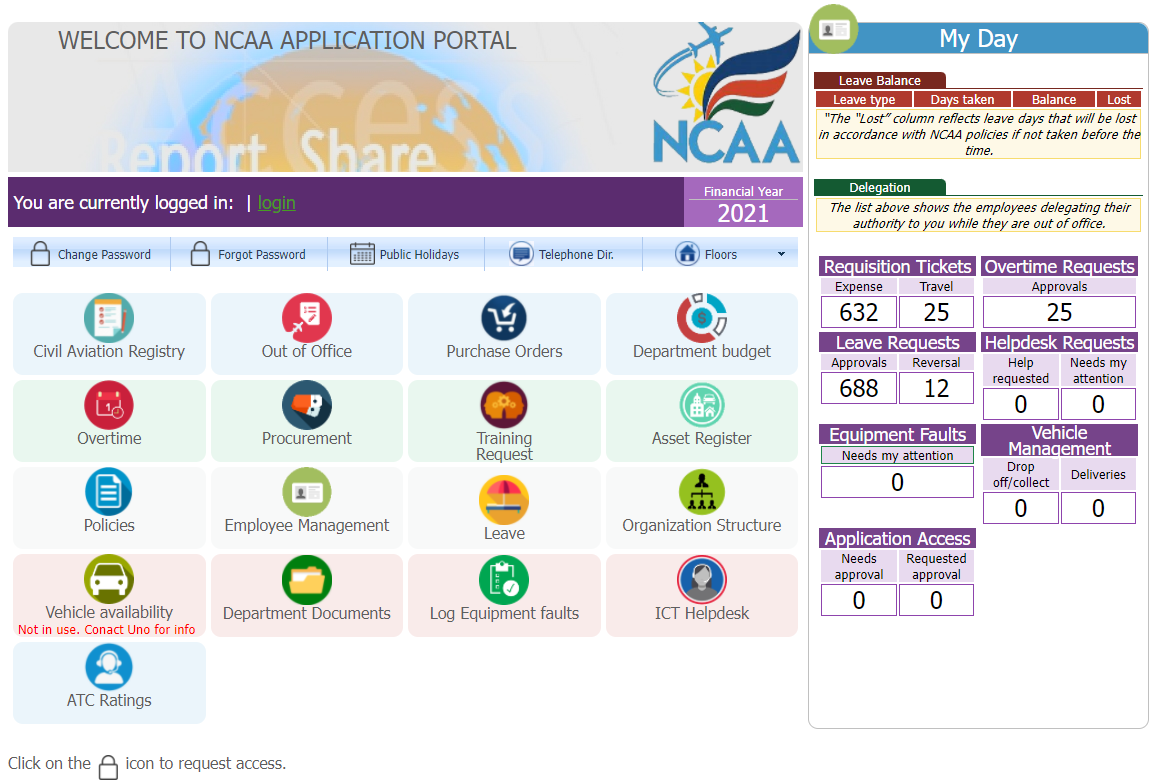
Task: Click the Days taken column header
Action: [x=962, y=100]
